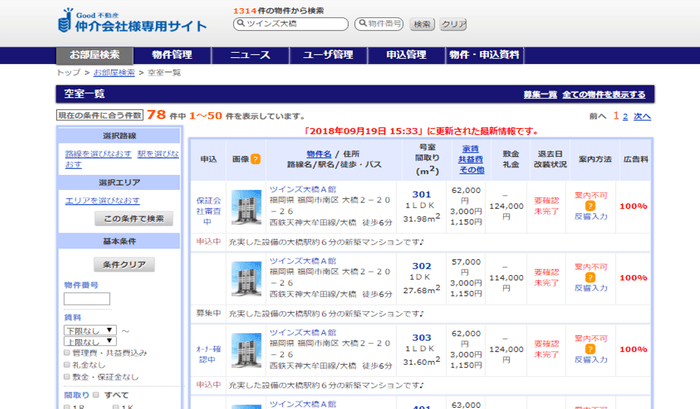Click the Good不動産 site logo

(132, 19)
